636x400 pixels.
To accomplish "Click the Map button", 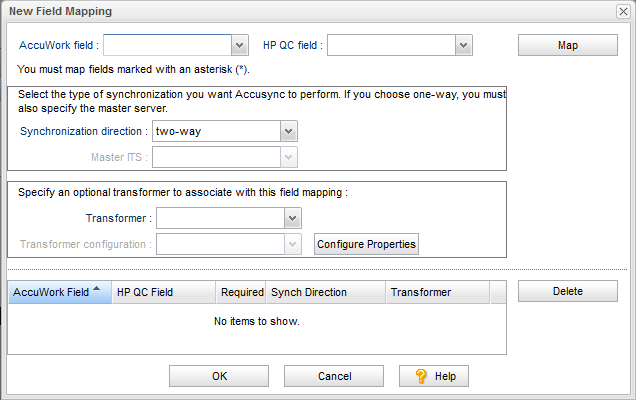I will tap(567, 46).
